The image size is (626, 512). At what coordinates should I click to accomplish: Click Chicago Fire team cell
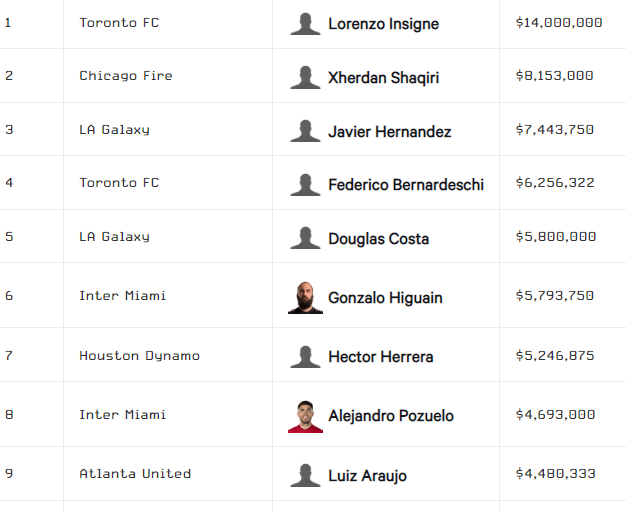pos(126,76)
